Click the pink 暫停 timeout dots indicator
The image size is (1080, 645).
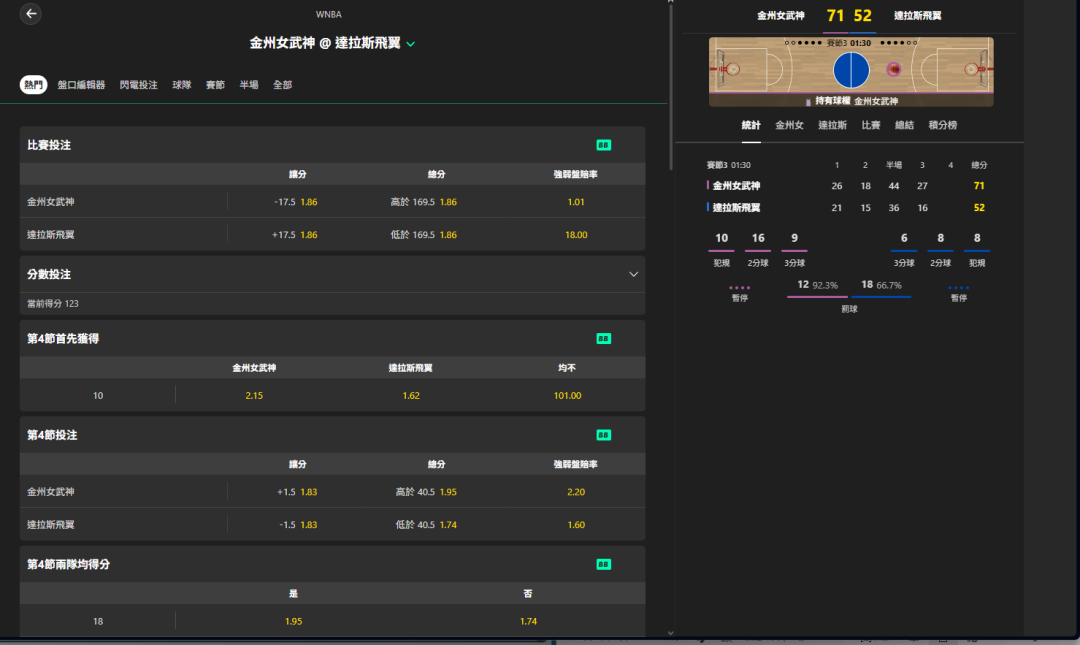739,287
